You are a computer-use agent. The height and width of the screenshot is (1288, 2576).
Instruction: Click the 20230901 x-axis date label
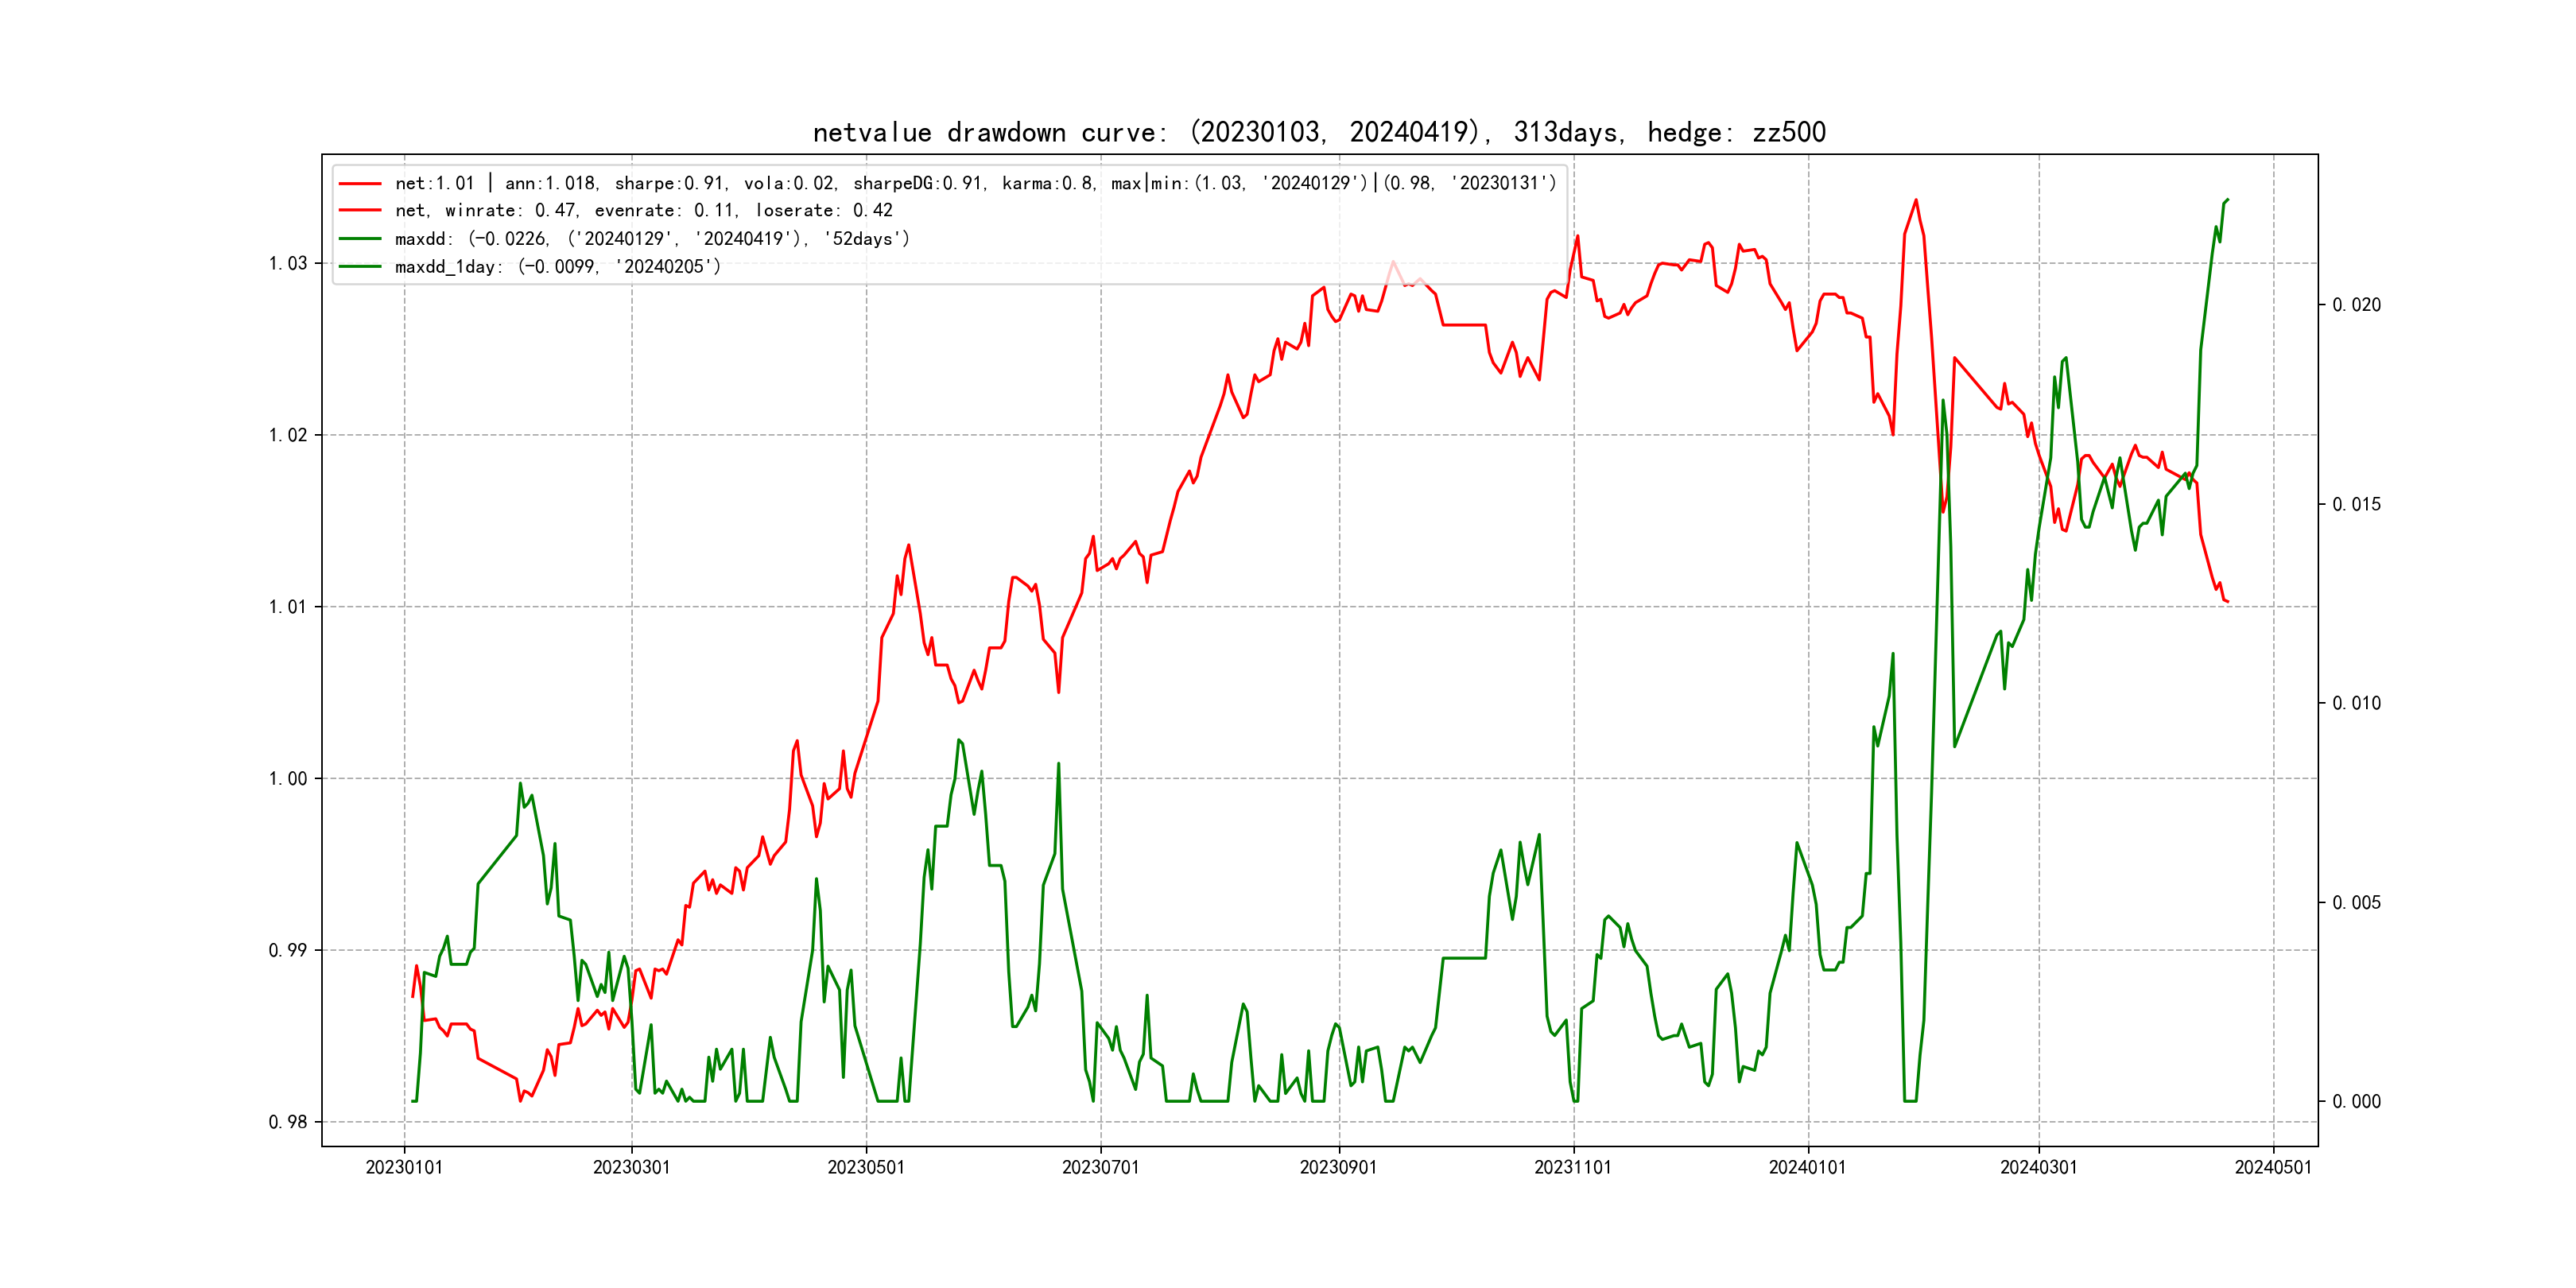(x=1338, y=1167)
